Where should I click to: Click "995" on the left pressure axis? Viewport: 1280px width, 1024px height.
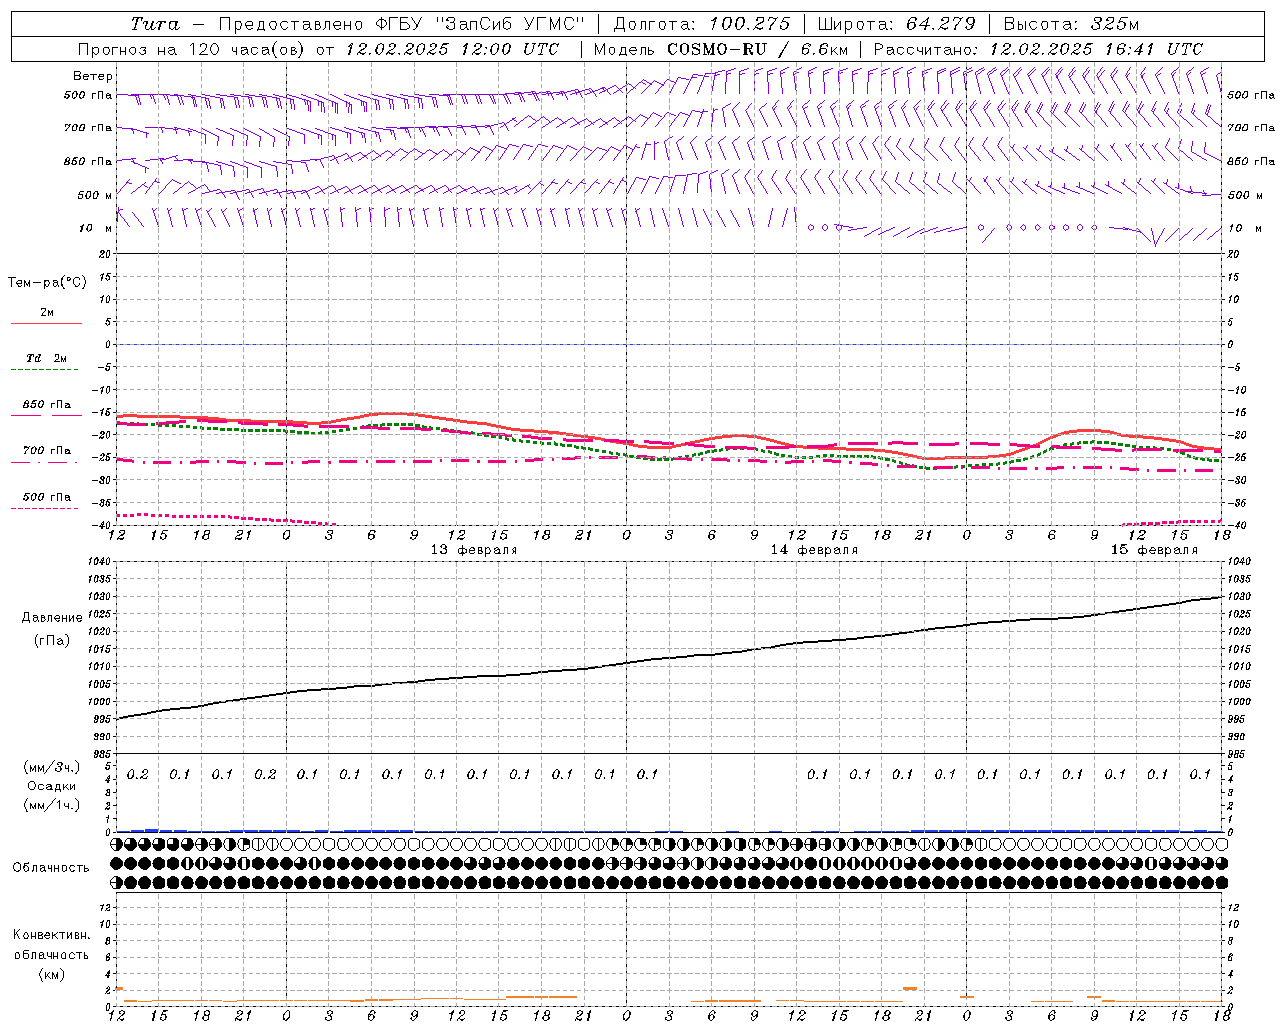point(101,719)
